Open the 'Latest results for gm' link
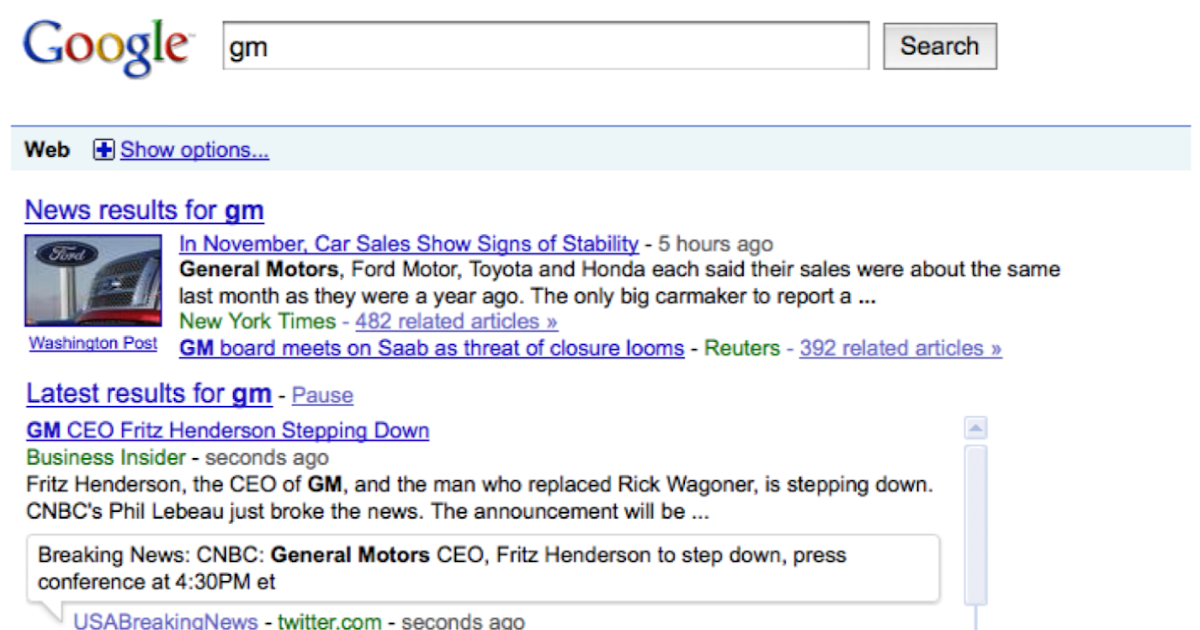Viewport: 1200px width, 630px height. 149,394
